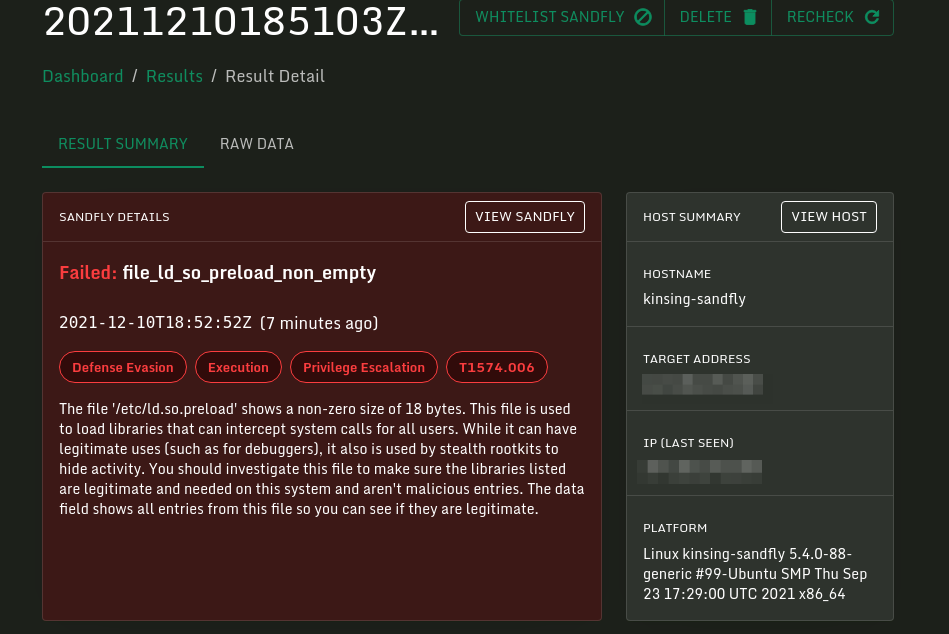Click the HOST SUMMARY panel header
949x634 pixels.
click(692, 217)
